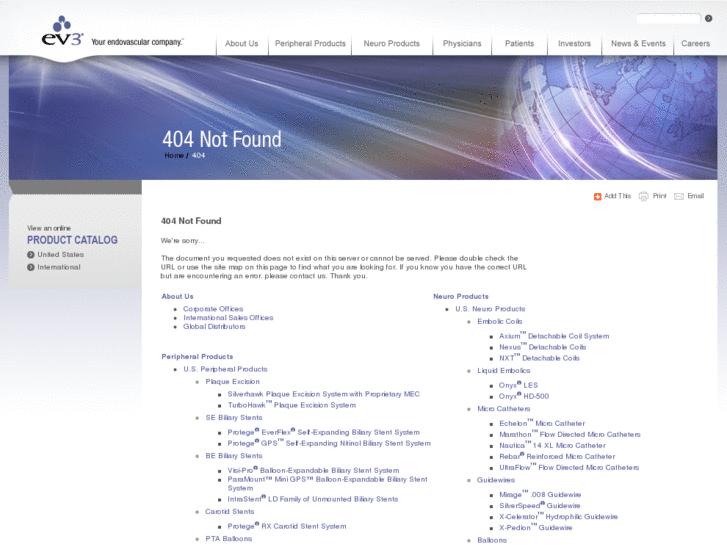Click the Add This share icon
727x545 pixels.
[598, 197]
